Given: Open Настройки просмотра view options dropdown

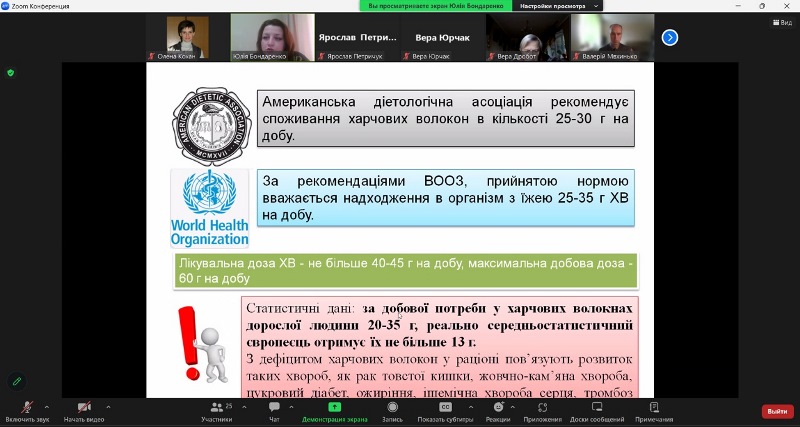Looking at the screenshot, I should point(557,6).
